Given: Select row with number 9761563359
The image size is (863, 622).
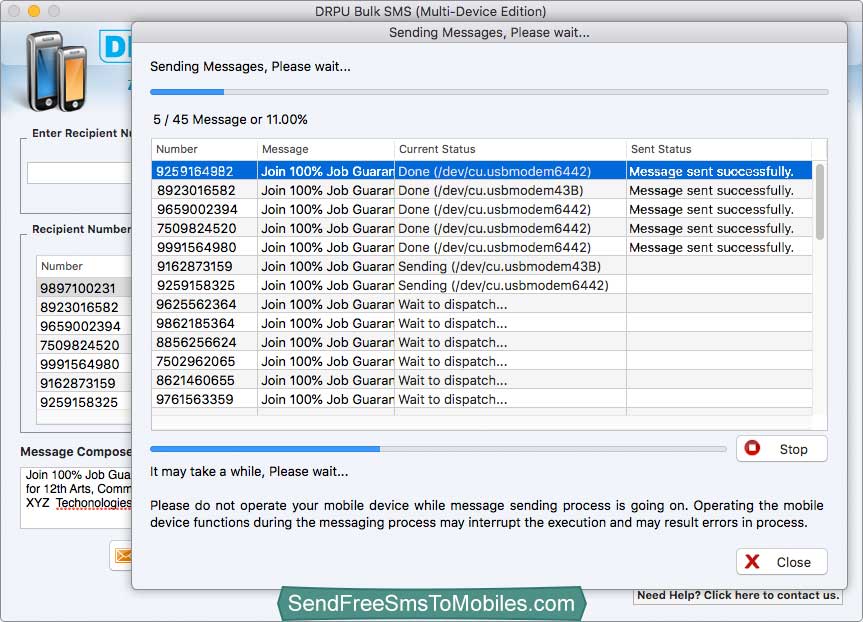Looking at the screenshot, I should (482, 399).
